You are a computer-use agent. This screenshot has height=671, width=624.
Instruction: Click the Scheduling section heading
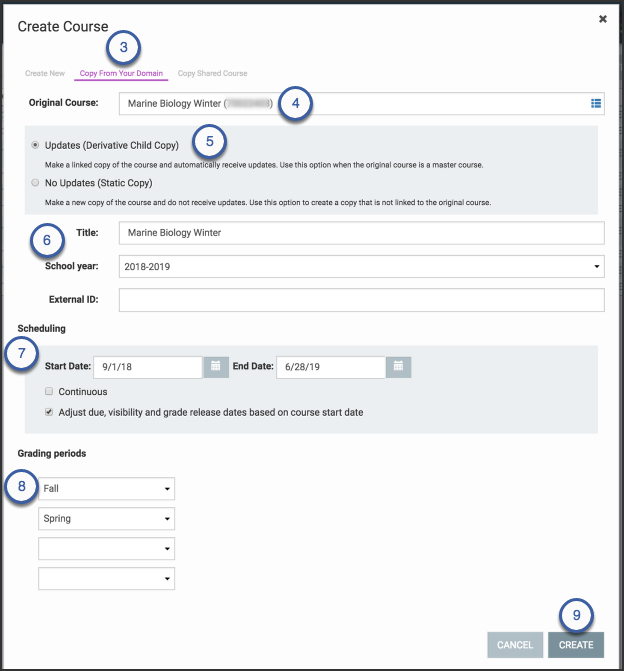tap(42, 328)
